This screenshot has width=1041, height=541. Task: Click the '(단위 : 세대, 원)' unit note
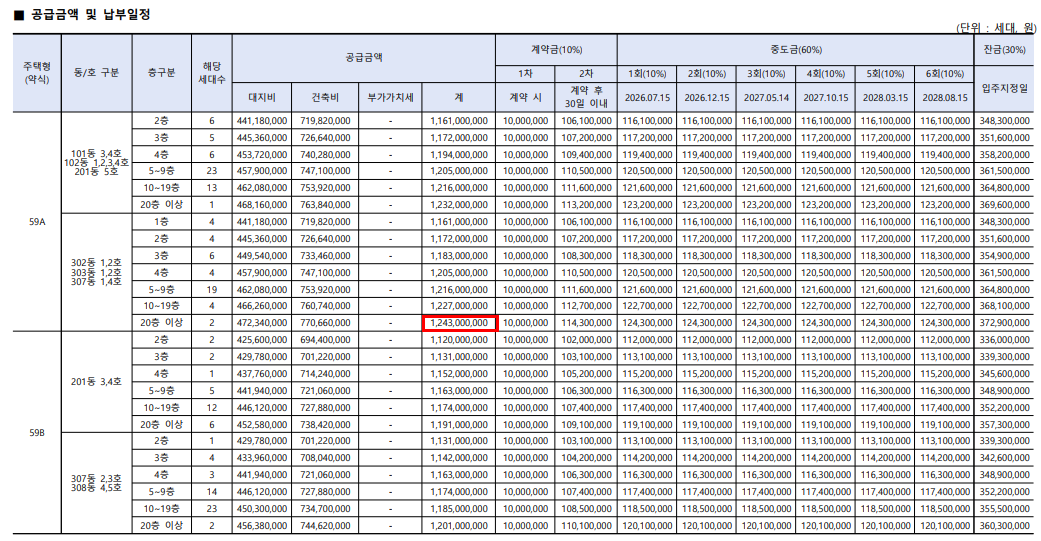click(996, 28)
